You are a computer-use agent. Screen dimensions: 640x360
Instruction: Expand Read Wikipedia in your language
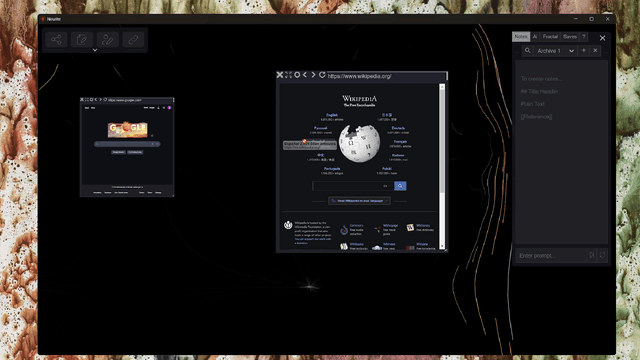click(359, 201)
